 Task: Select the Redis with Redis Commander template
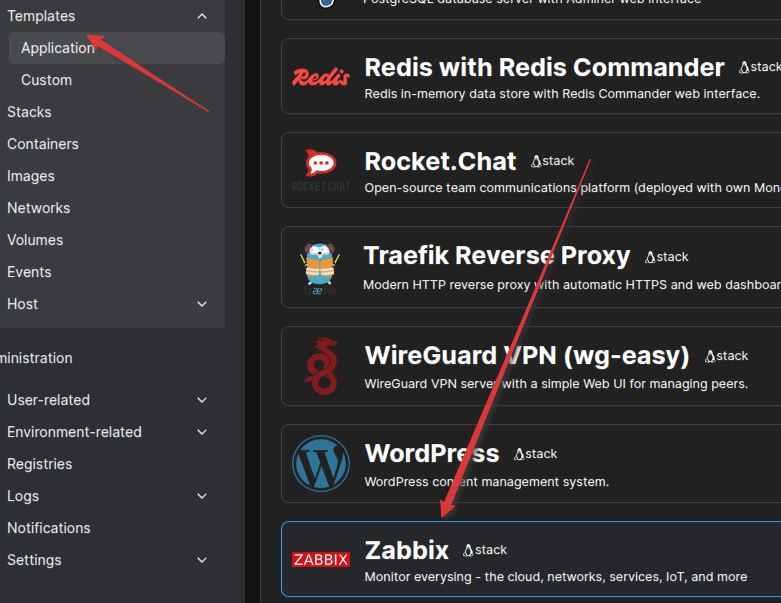tap(544, 67)
